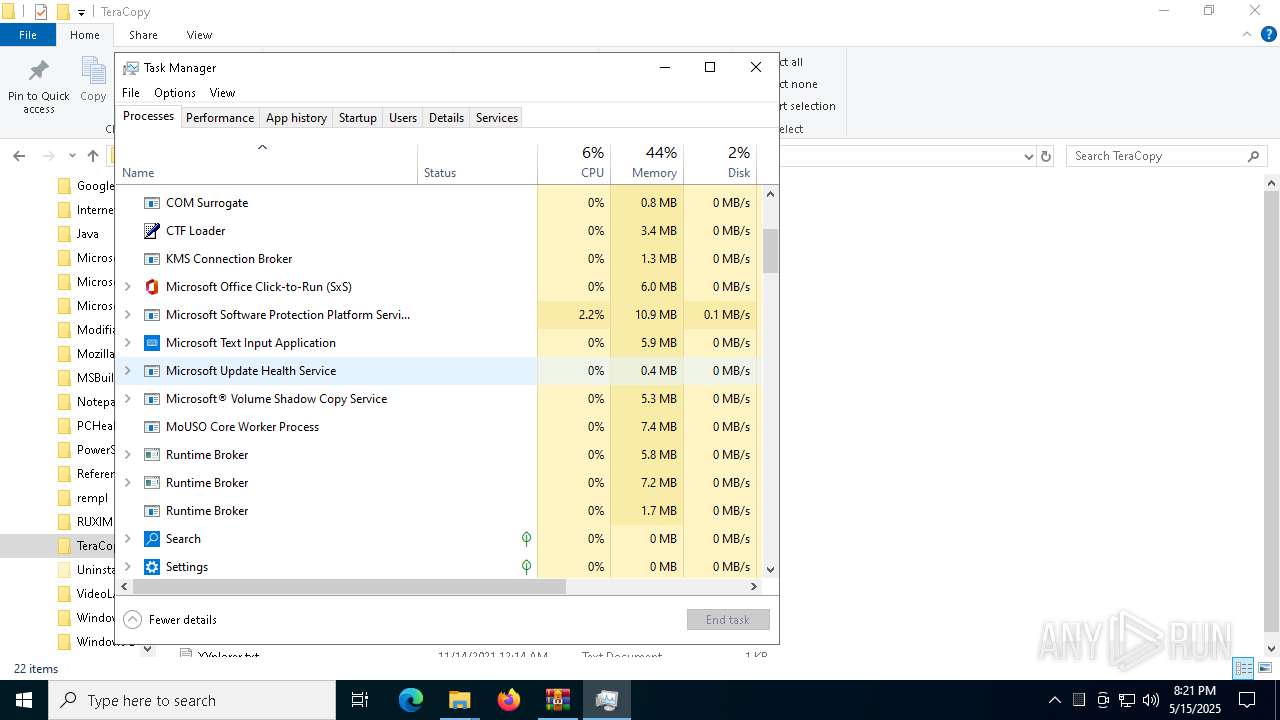
Task: Click the taskbar Type here to search box
Action: pos(192,700)
